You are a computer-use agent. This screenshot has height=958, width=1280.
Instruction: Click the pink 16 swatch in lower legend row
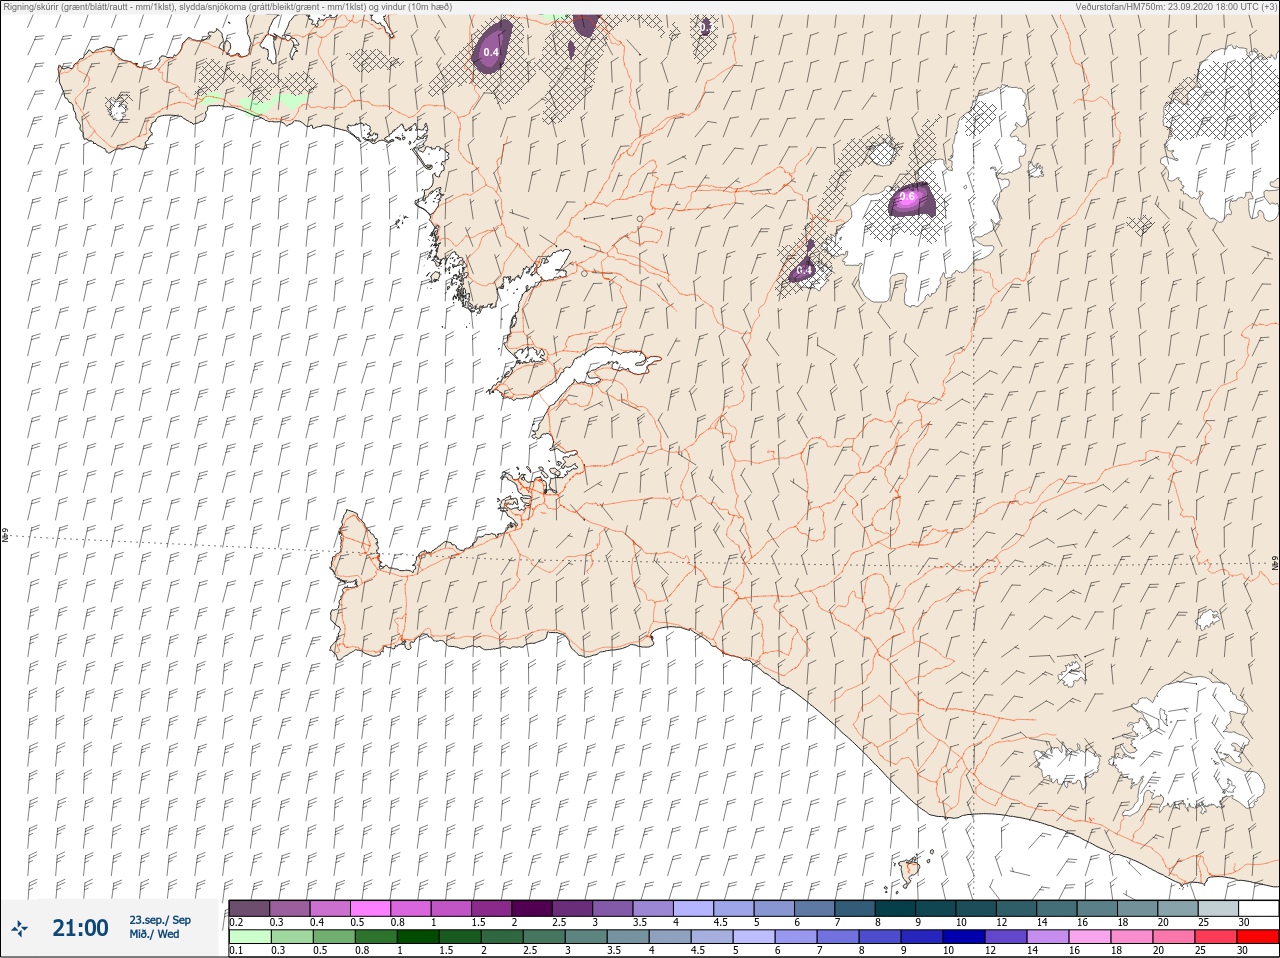click(x=1090, y=937)
